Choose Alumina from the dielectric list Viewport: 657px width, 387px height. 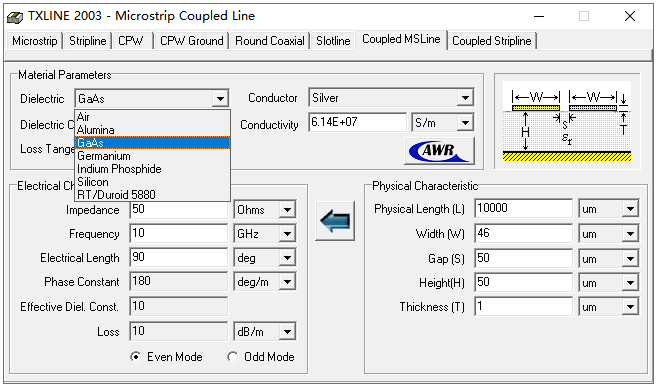tap(153, 130)
